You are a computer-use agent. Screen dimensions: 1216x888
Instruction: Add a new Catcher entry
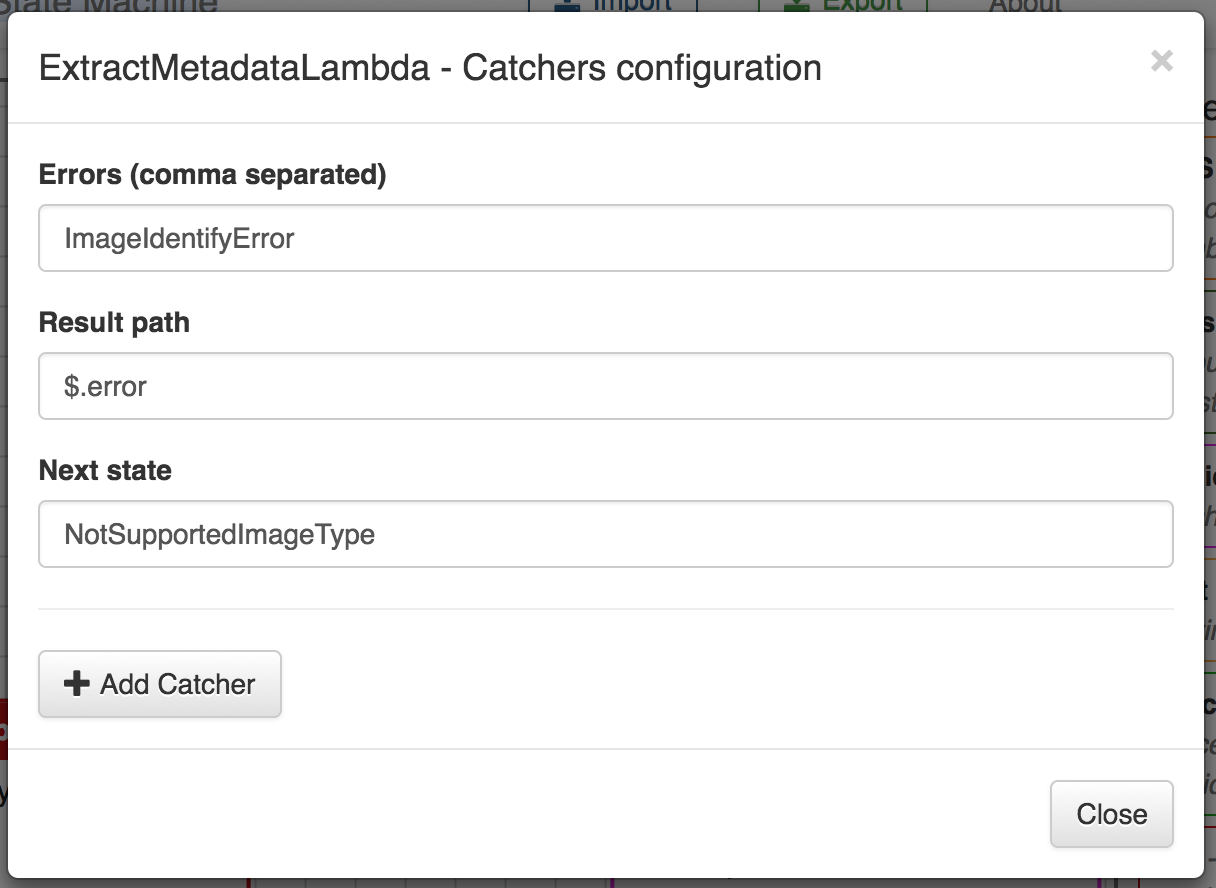coord(160,684)
